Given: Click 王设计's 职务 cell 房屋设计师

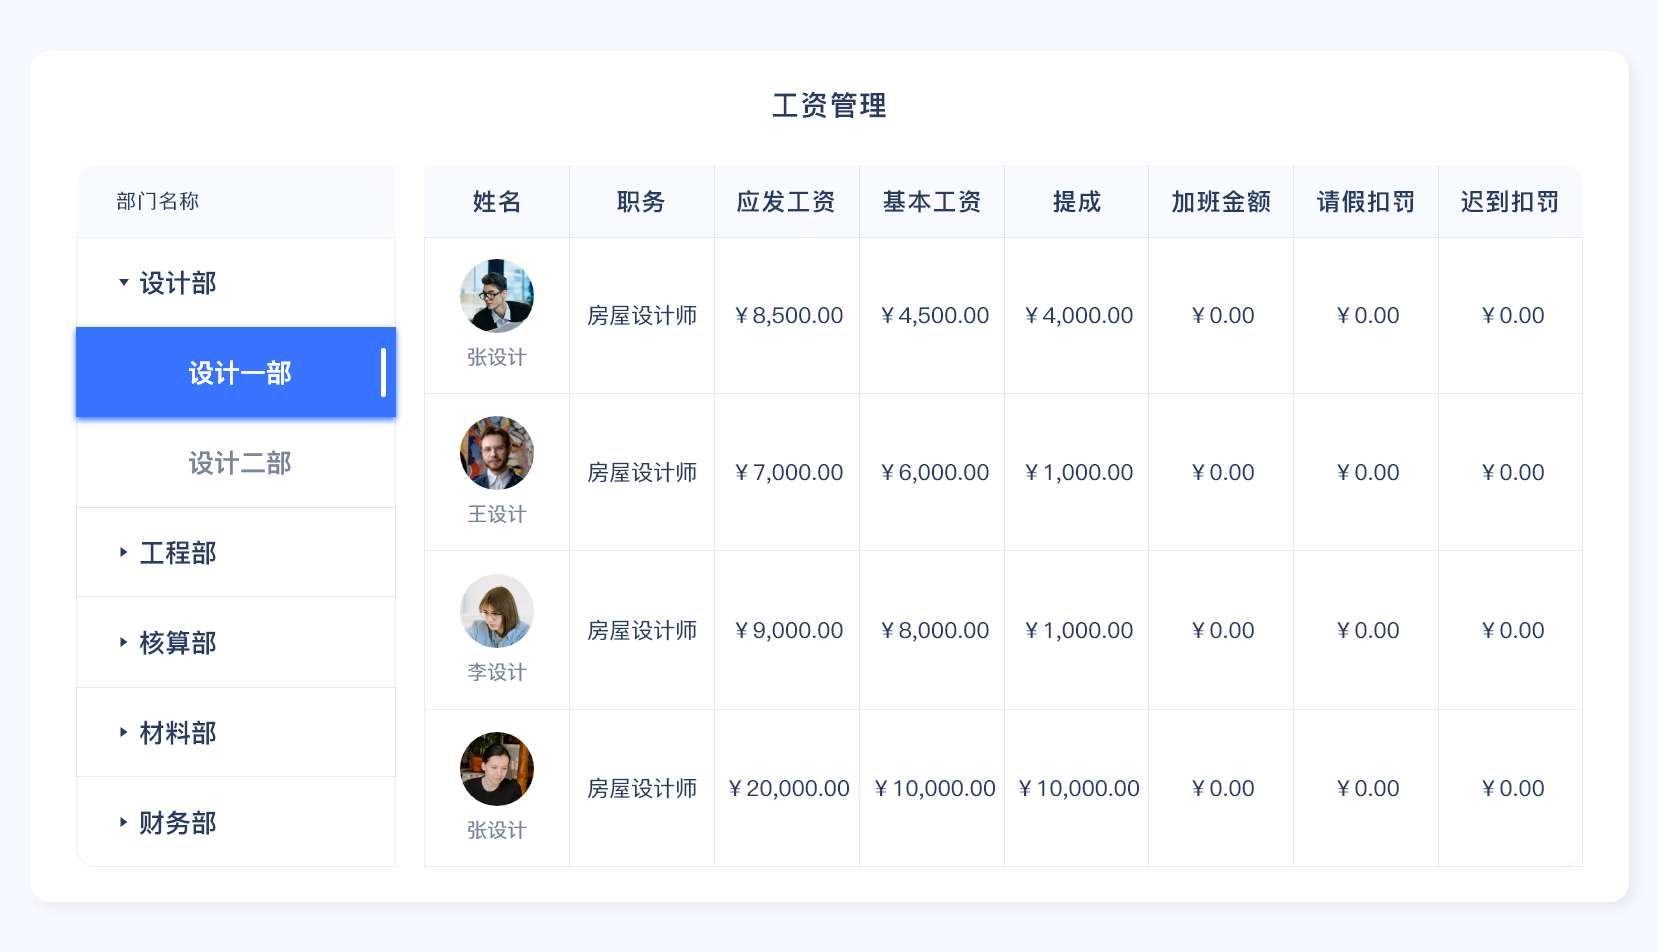Looking at the screenshot, I should point(642,472).
